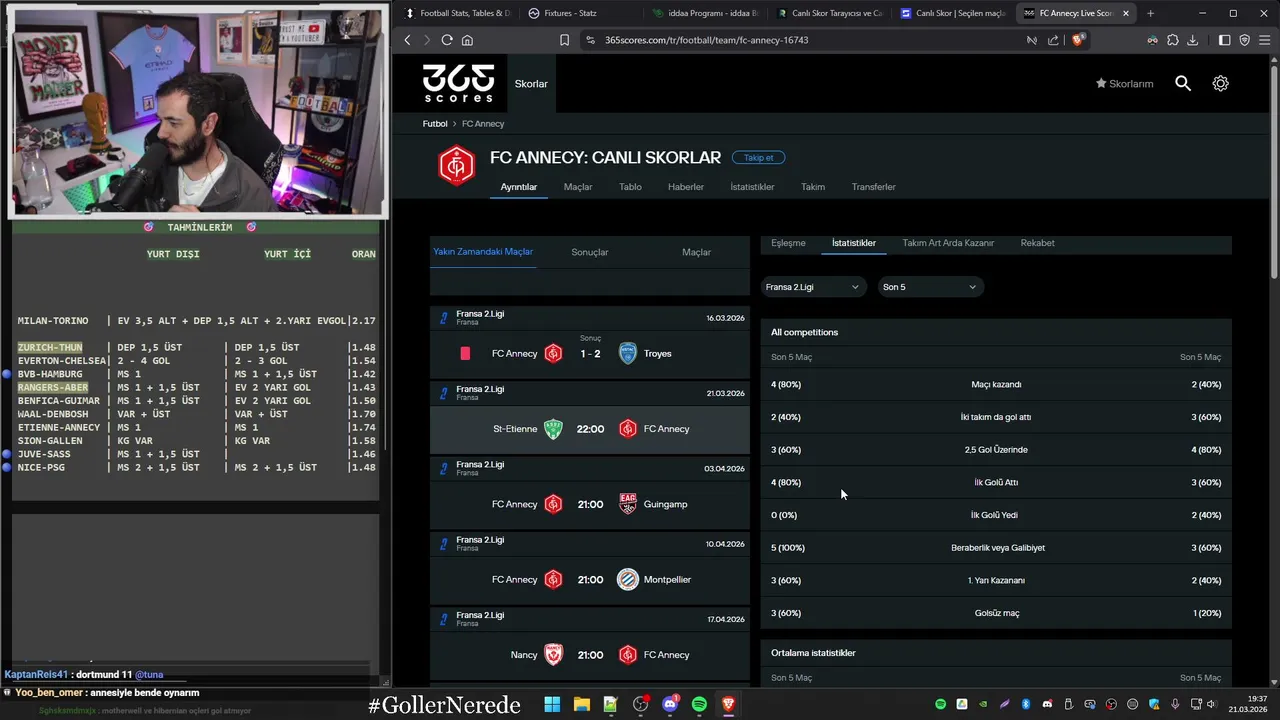
Task: Open a new browser tab
Action: (x=1150, y=13)
